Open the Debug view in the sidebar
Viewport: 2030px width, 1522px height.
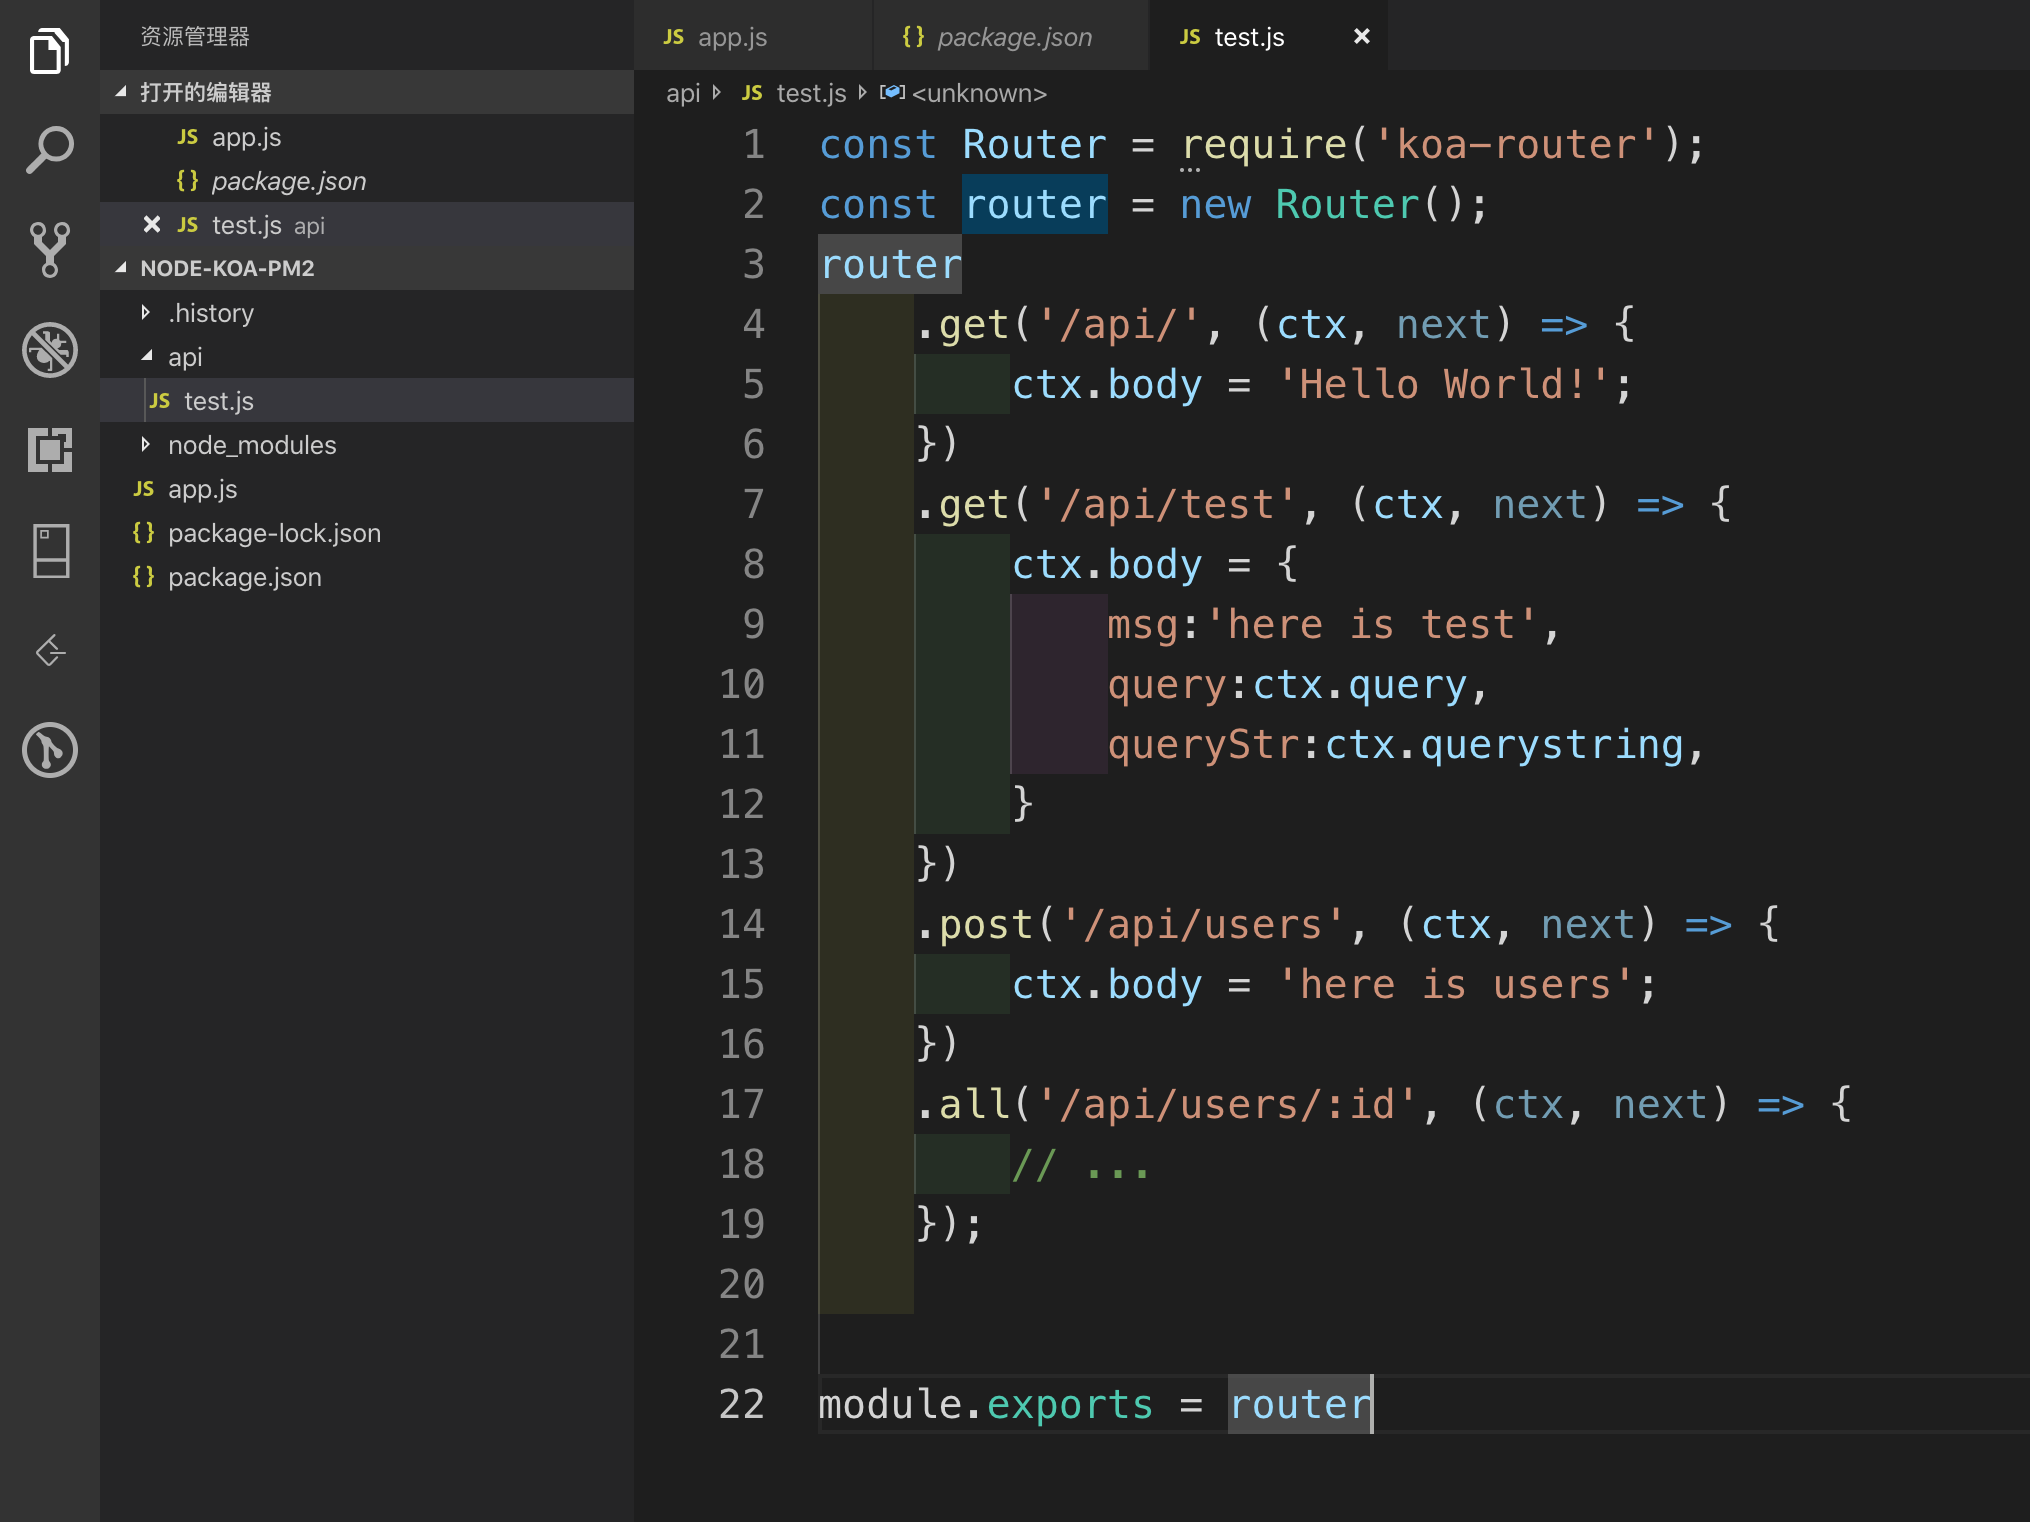[48, 350]
